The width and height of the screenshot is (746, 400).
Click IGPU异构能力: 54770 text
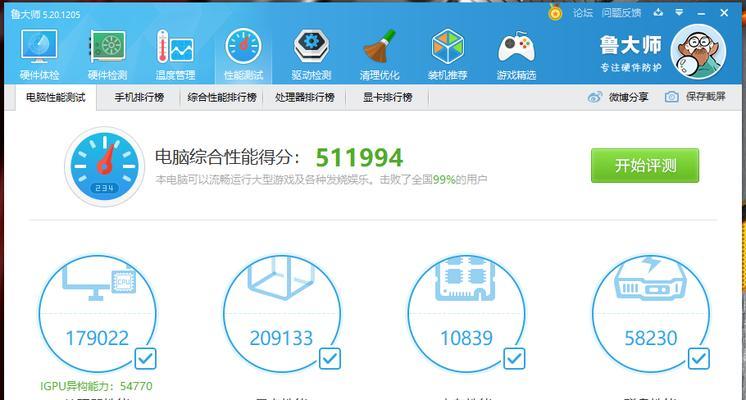pos(96,386)
